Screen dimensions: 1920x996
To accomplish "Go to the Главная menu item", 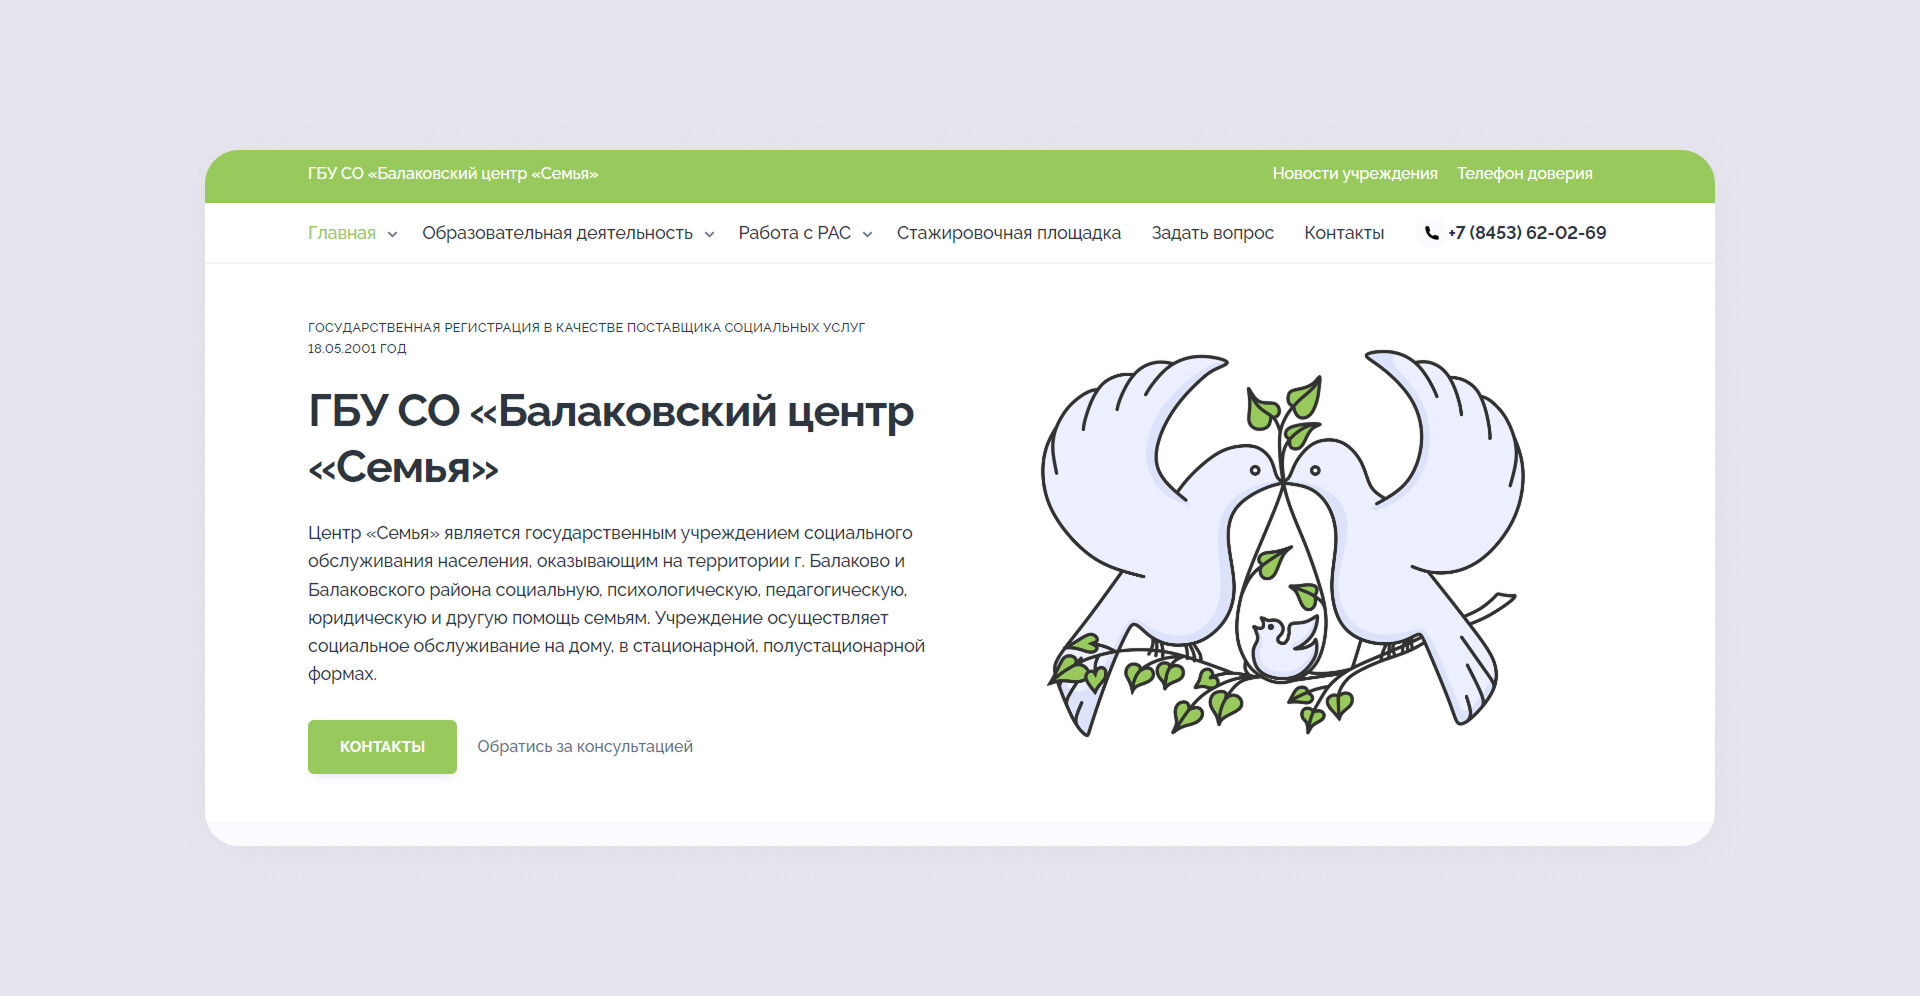I will tap(341, 233).
